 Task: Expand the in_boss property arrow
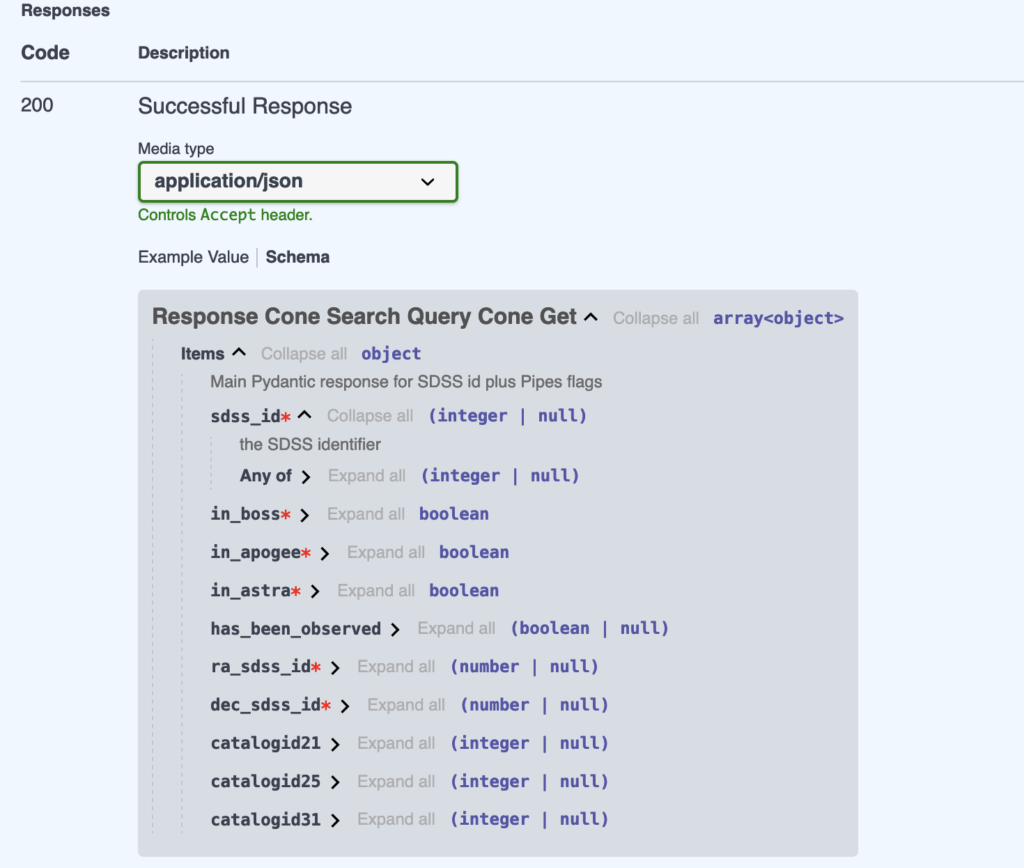click(305, 515)
